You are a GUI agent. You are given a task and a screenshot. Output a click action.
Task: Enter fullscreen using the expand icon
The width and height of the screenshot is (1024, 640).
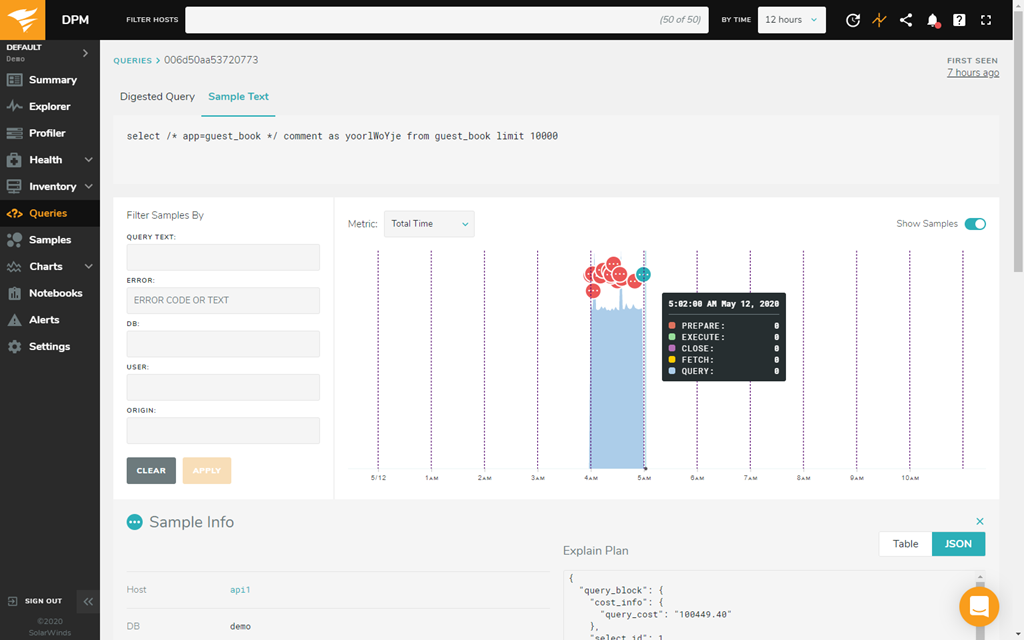point(987,20)
